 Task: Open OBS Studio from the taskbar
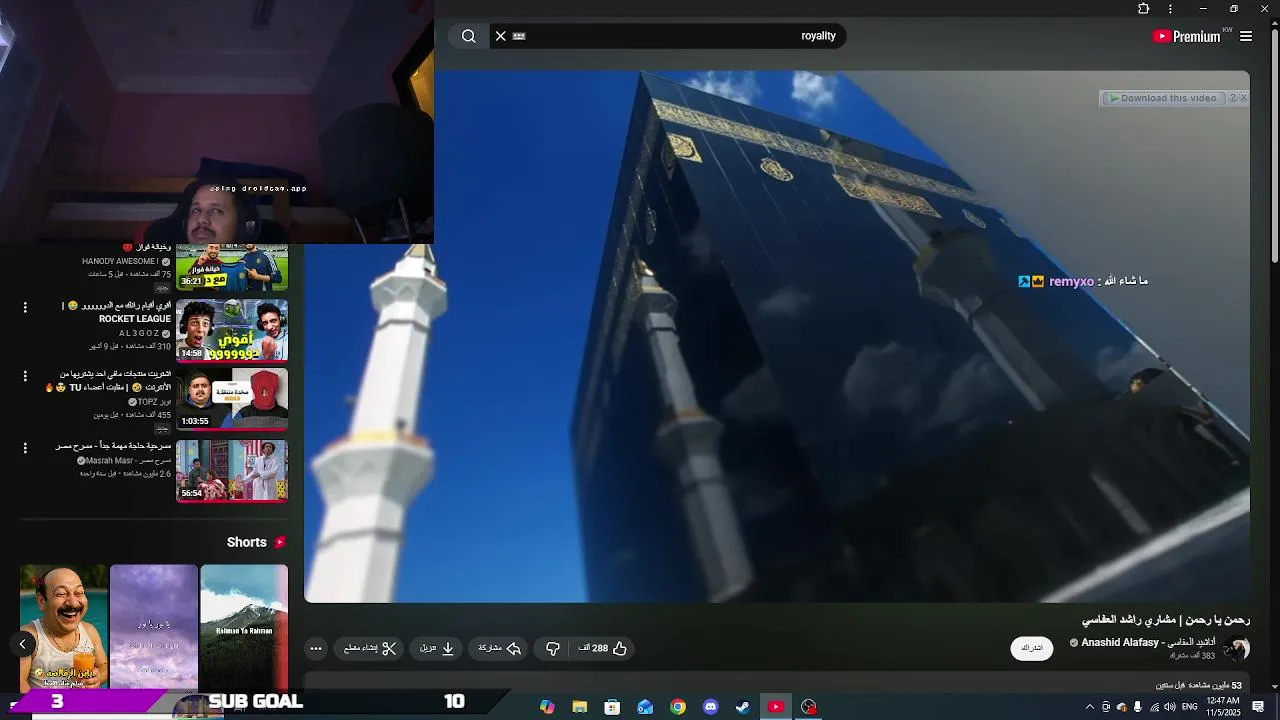coord(809,707)
